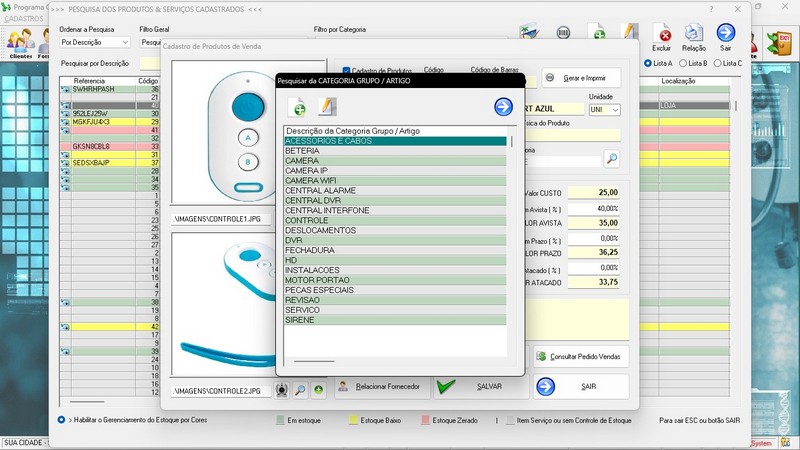Open the Ordenar a Pesquisa dropdown
Viewport: 800px width, 450px height.
click(x=94, y=43)
